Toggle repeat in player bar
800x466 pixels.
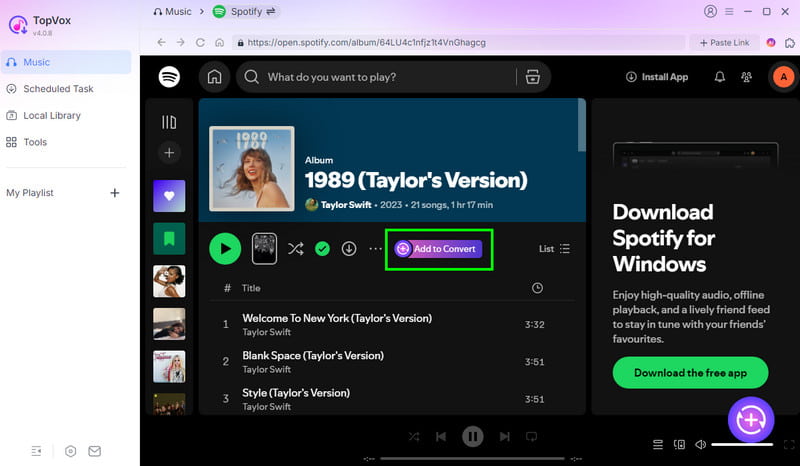tap(532, 436)
